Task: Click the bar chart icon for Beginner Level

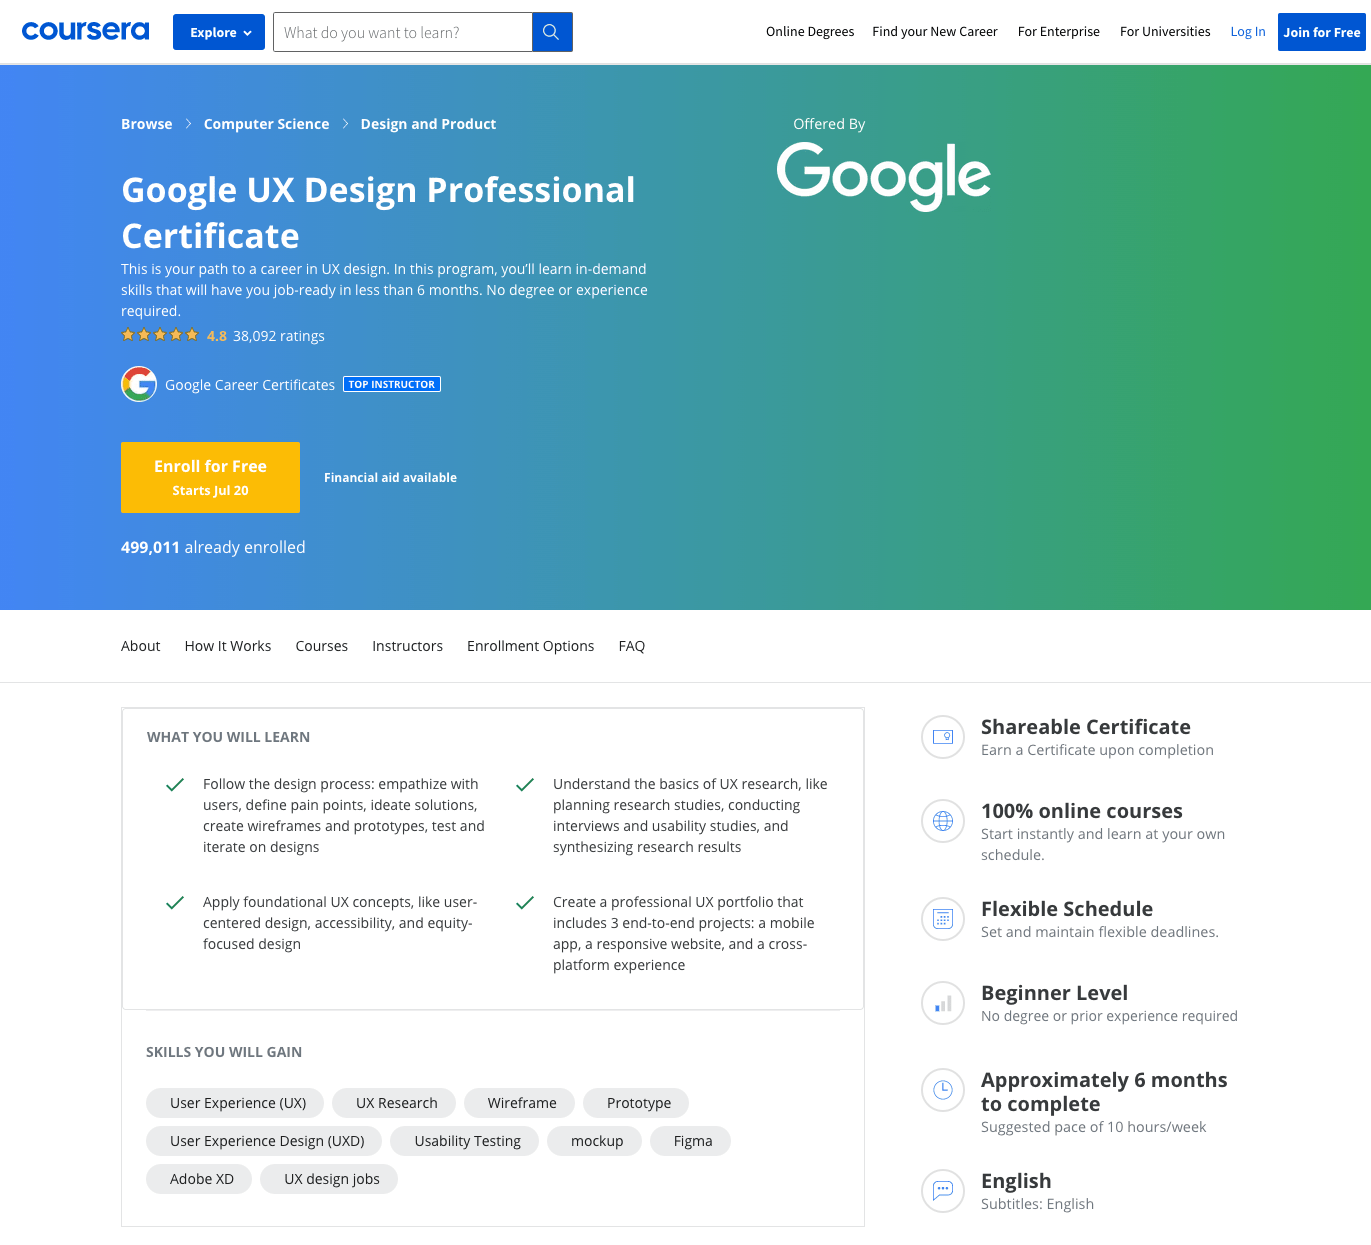Action: 942,1003
